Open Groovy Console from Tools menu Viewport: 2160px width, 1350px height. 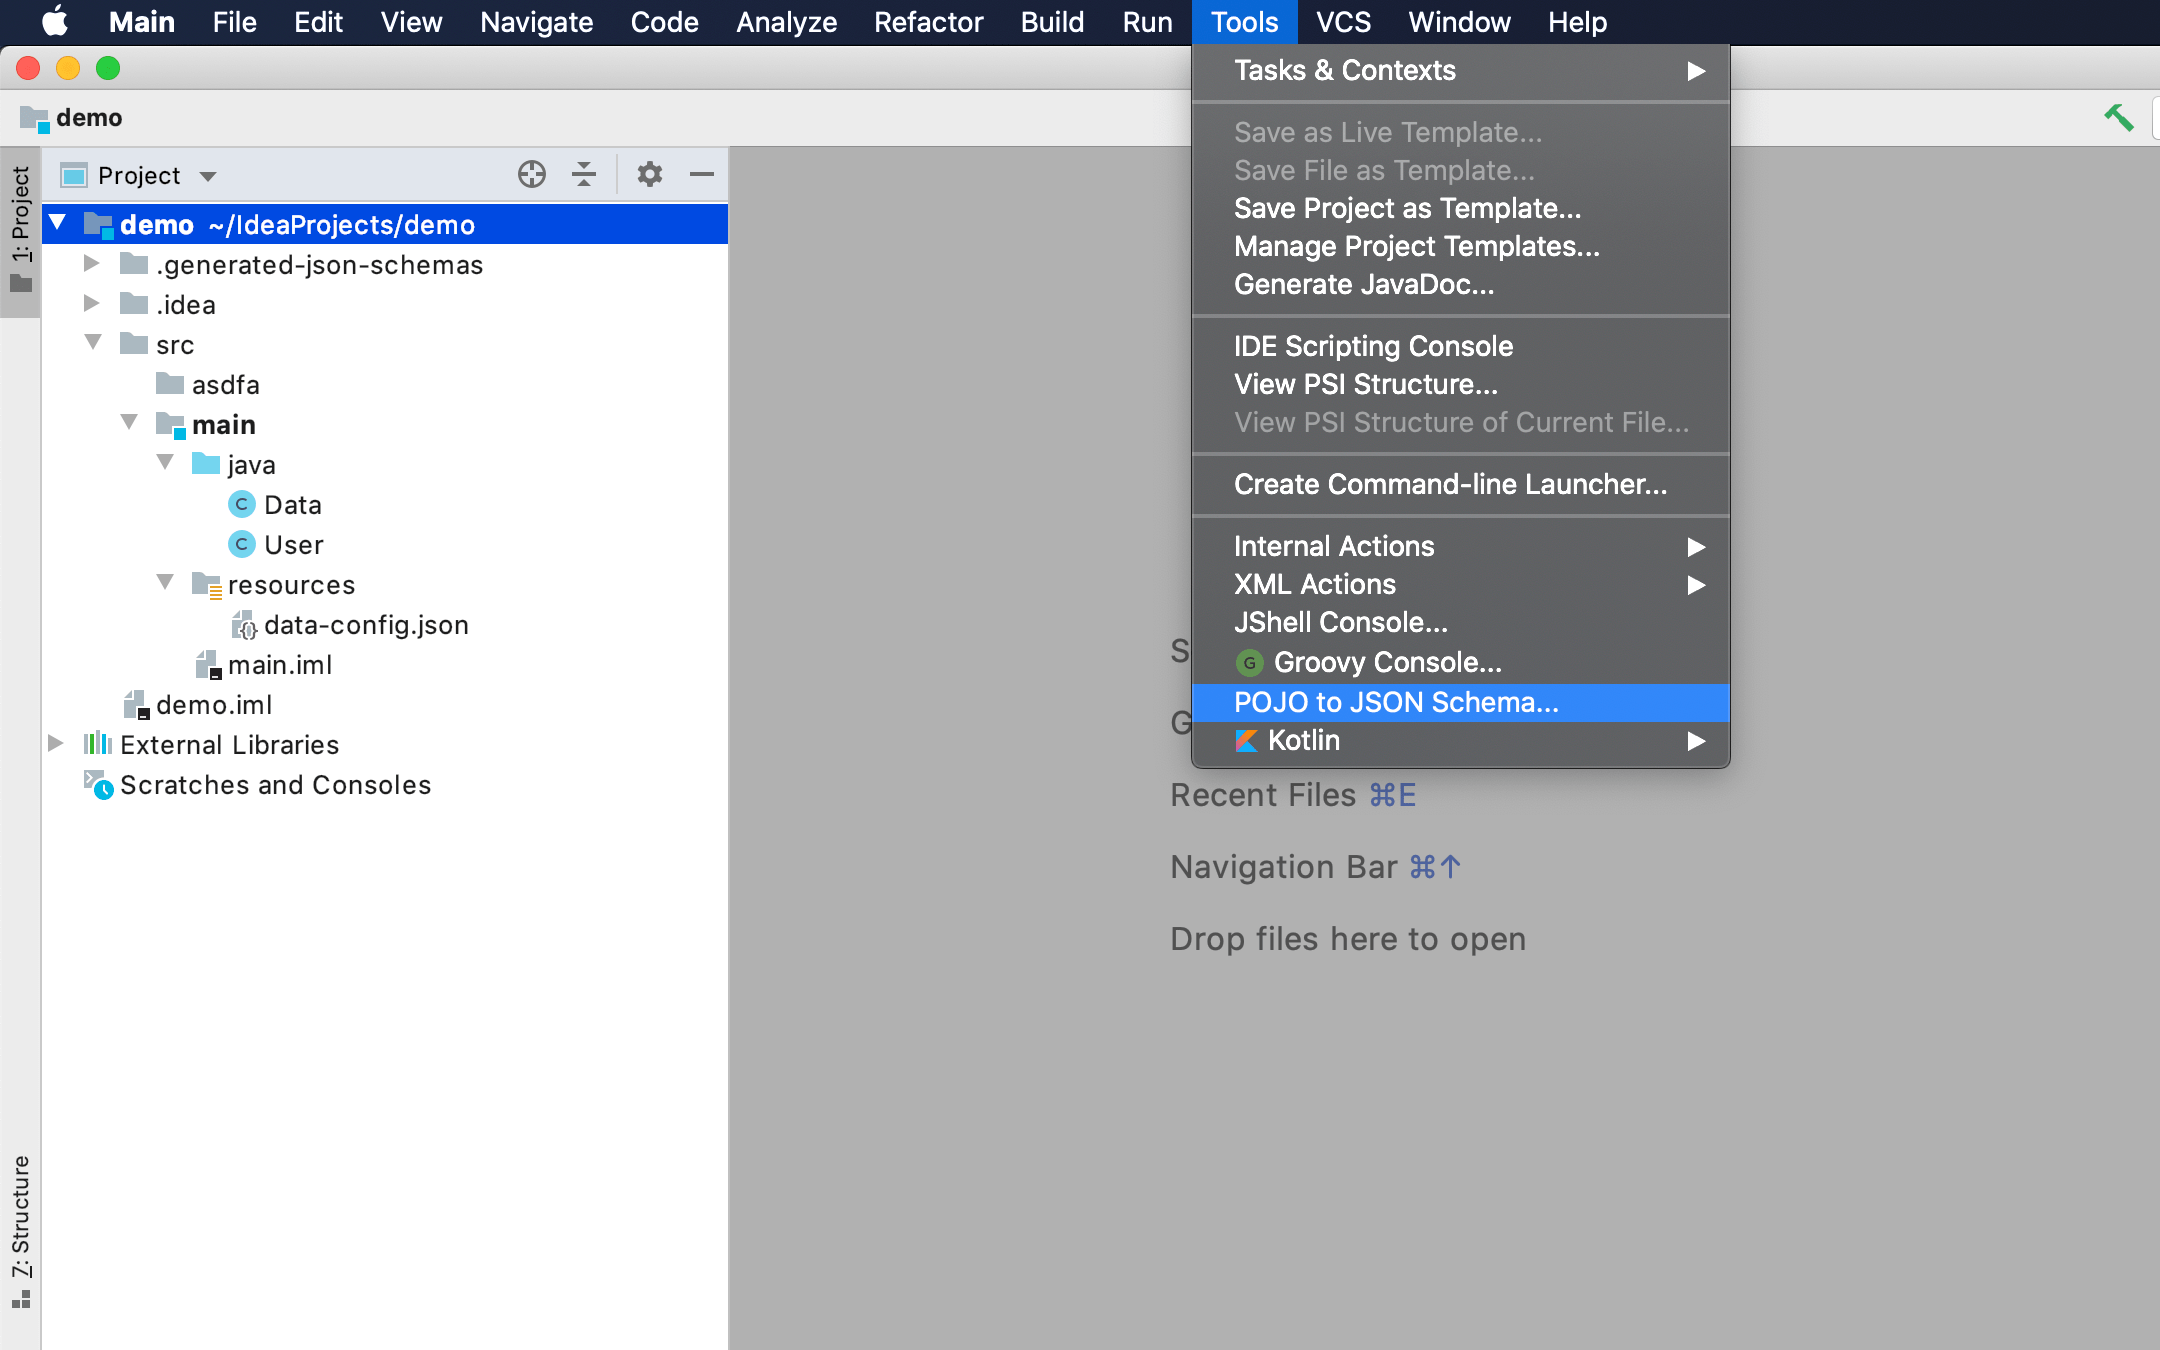click(x=1386, y=661)
